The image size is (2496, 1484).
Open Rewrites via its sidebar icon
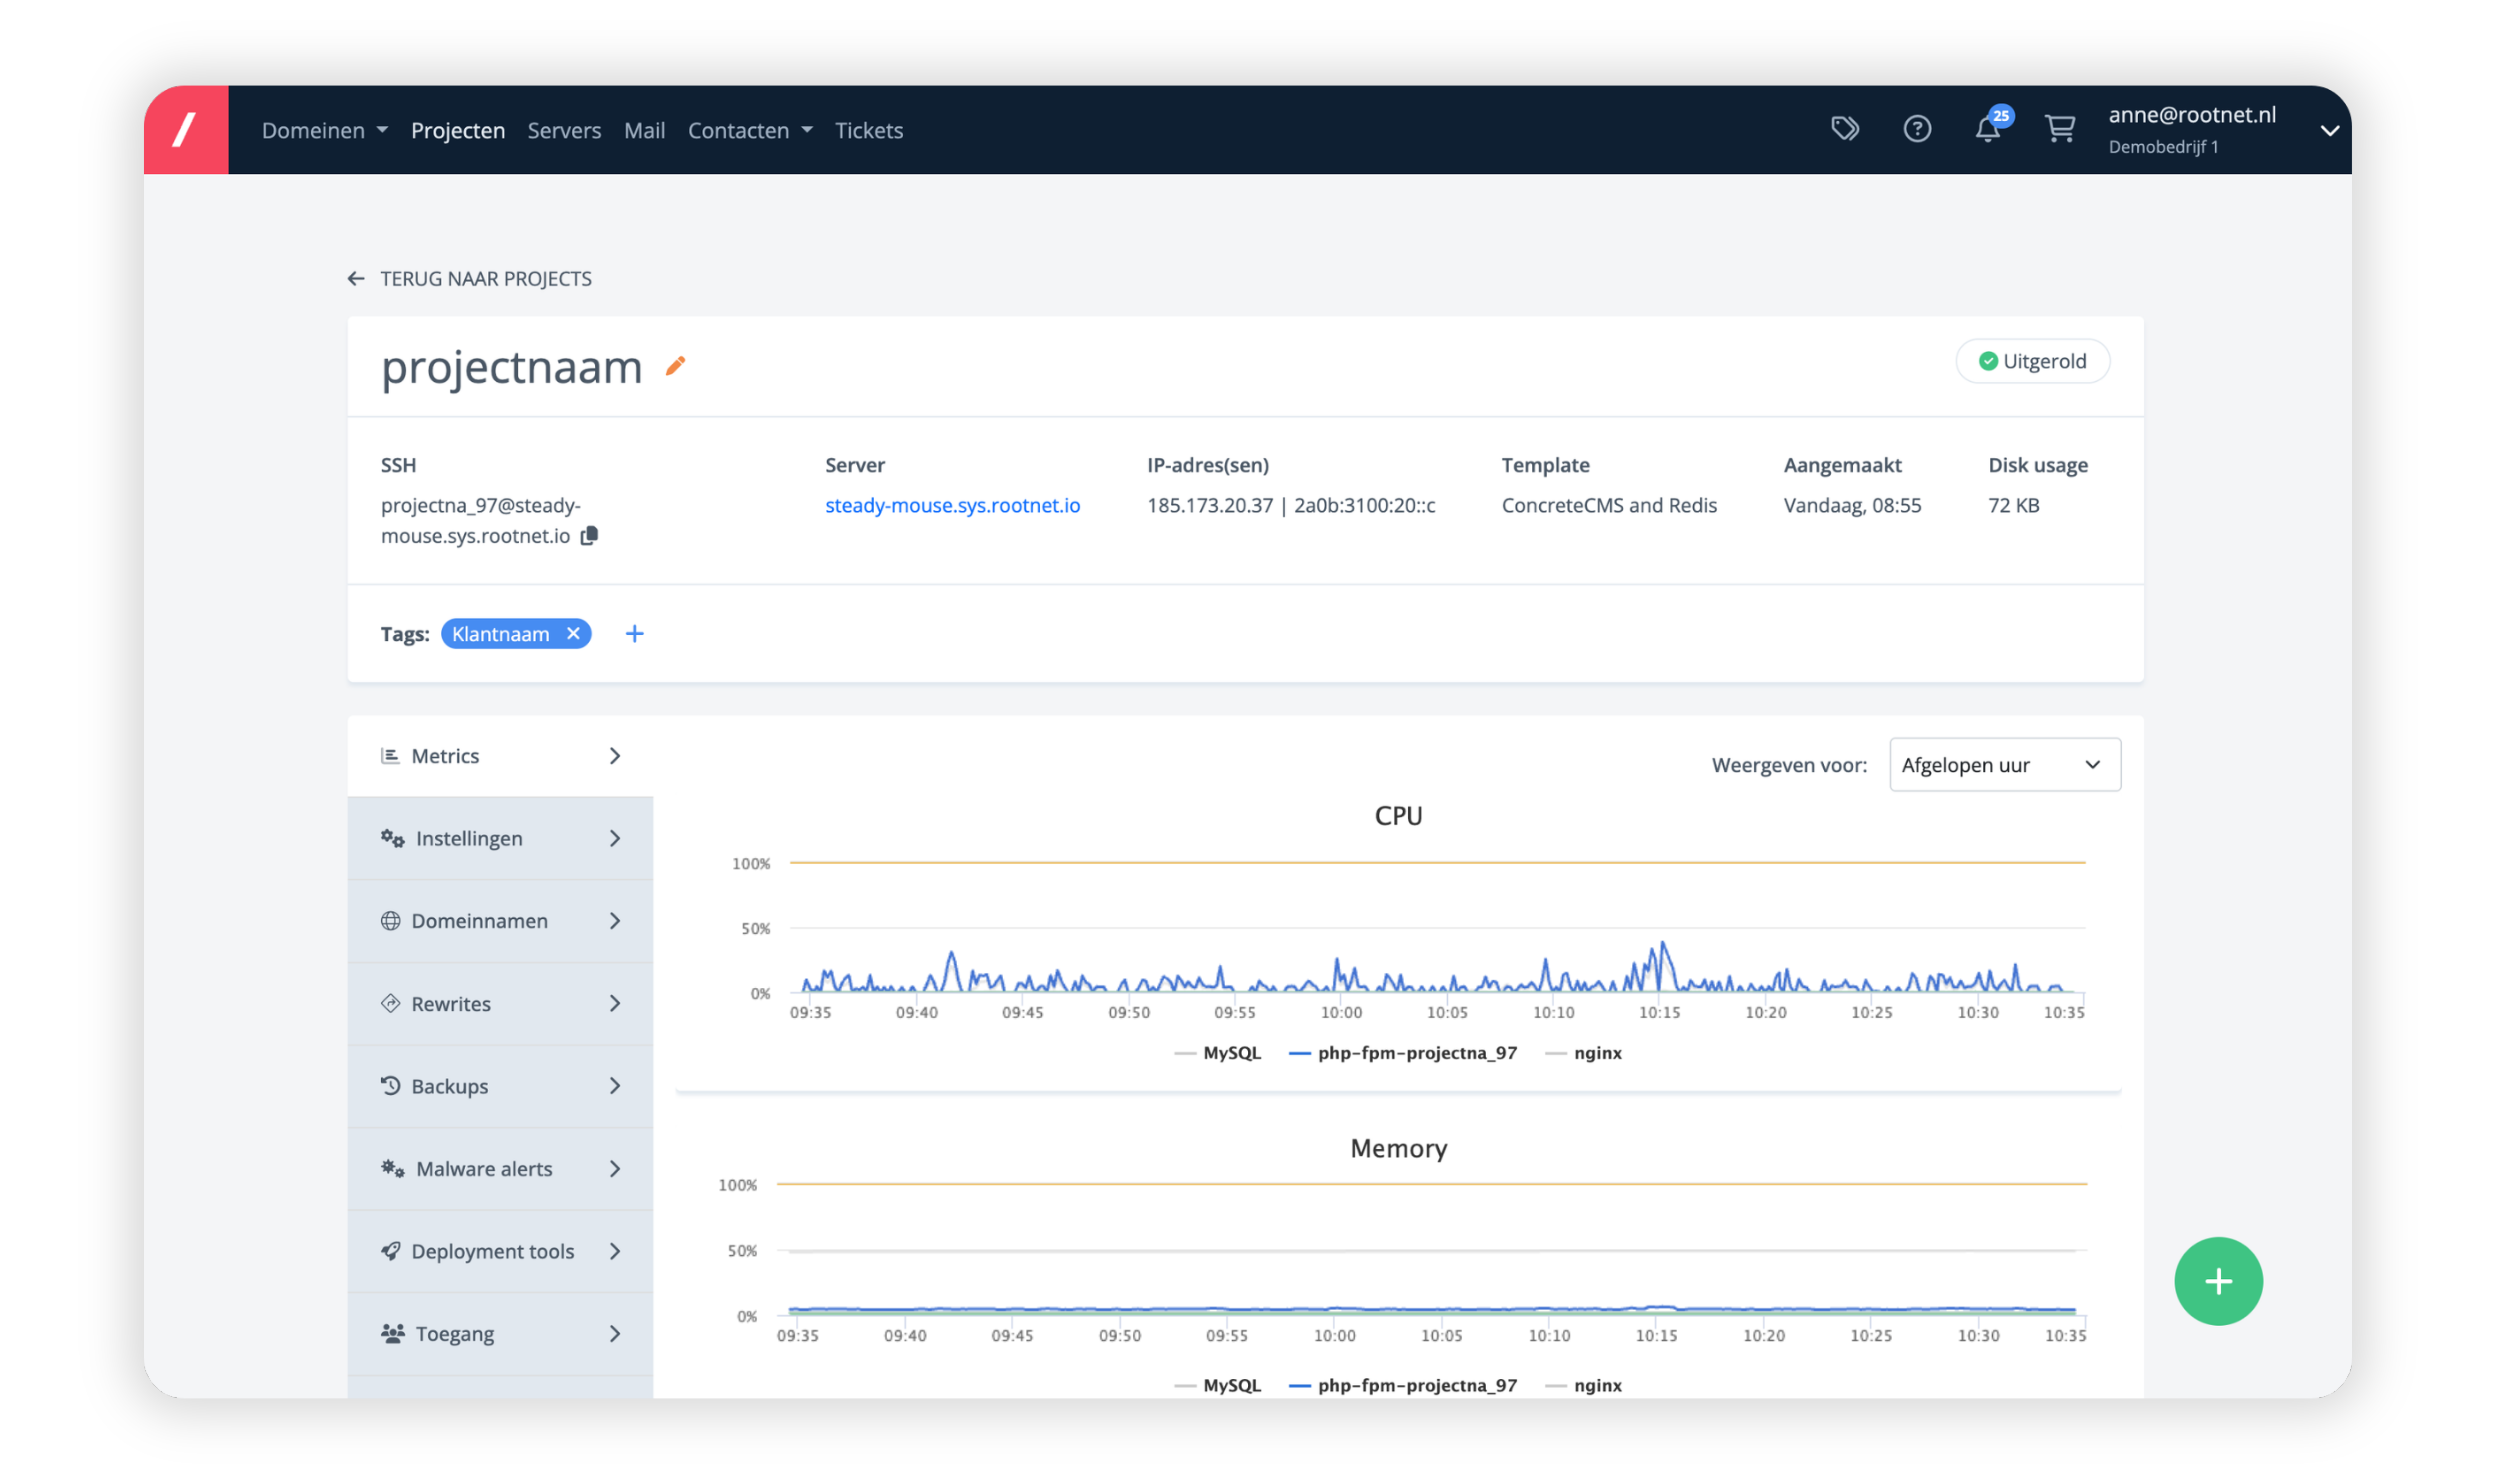[391, 1003]
